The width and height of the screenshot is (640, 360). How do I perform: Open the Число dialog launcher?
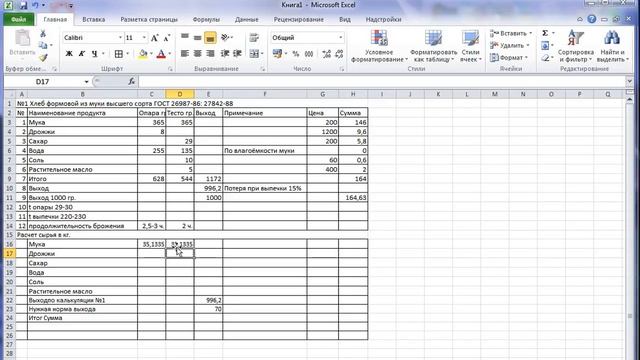(x=342, y=69)
